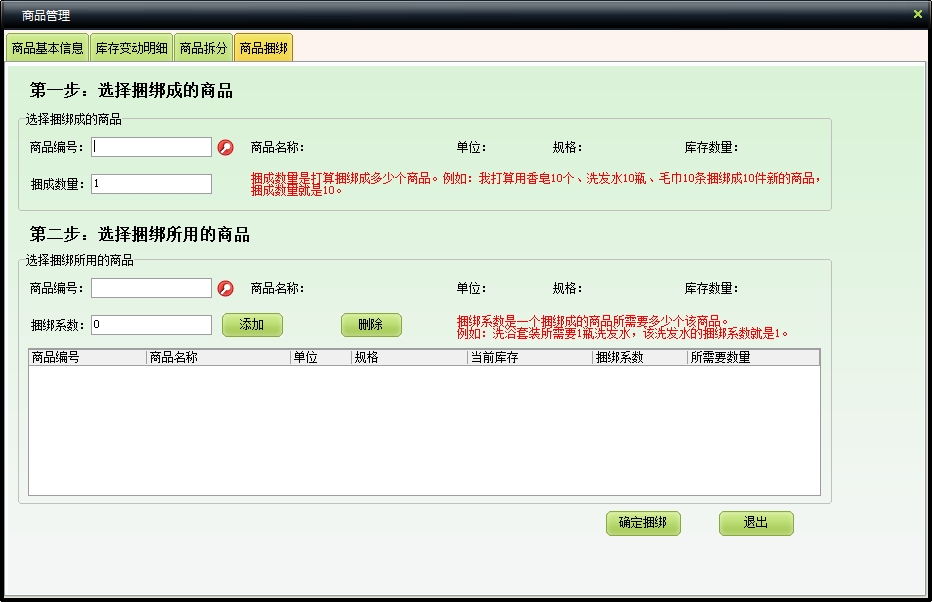Click search icon beside first-step 商品编号 field
This screenshot has width=932, height=602.
click(x=226, y=148)
